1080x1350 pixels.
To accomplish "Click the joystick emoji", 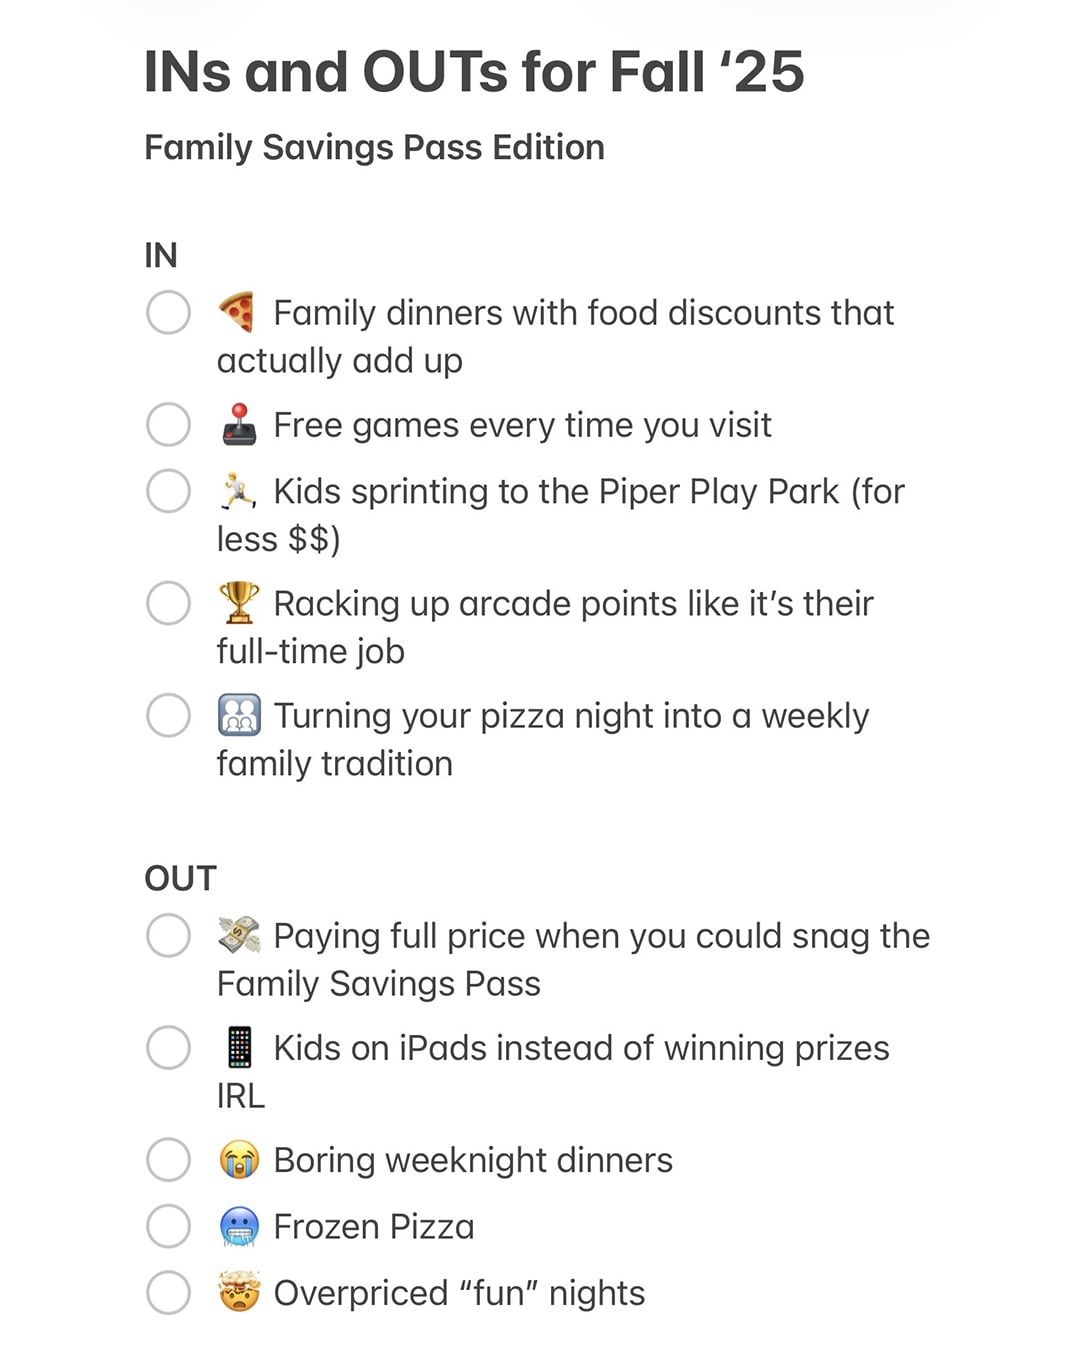I will pos(239,424).
